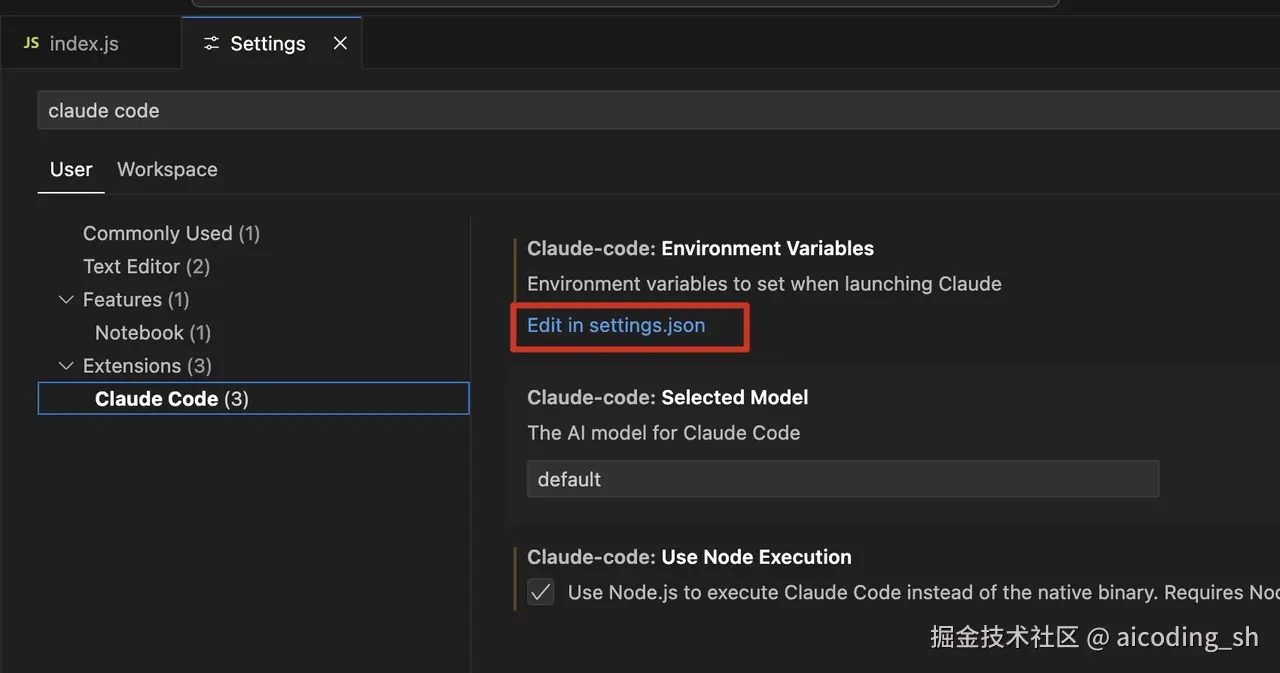Click the JS file icon on index.js tab

[x=31, y=43]
